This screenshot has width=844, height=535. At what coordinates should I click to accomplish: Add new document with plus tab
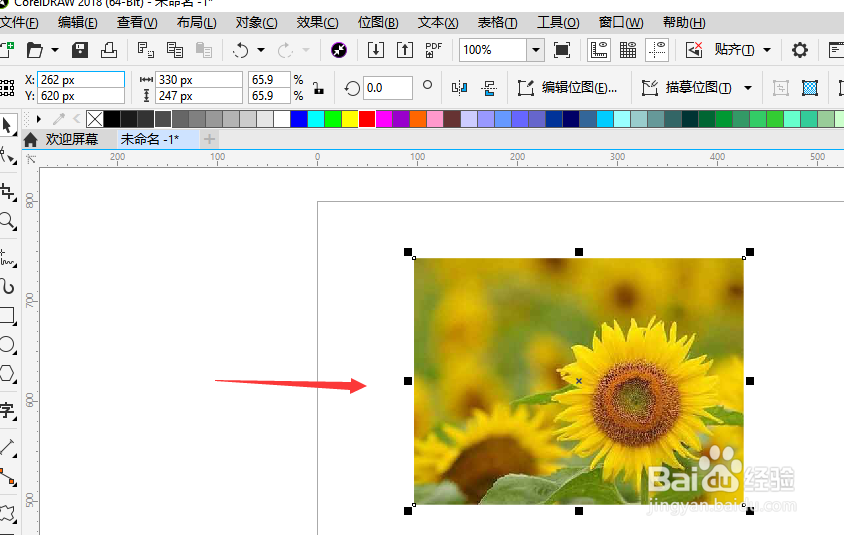[209, 139]
